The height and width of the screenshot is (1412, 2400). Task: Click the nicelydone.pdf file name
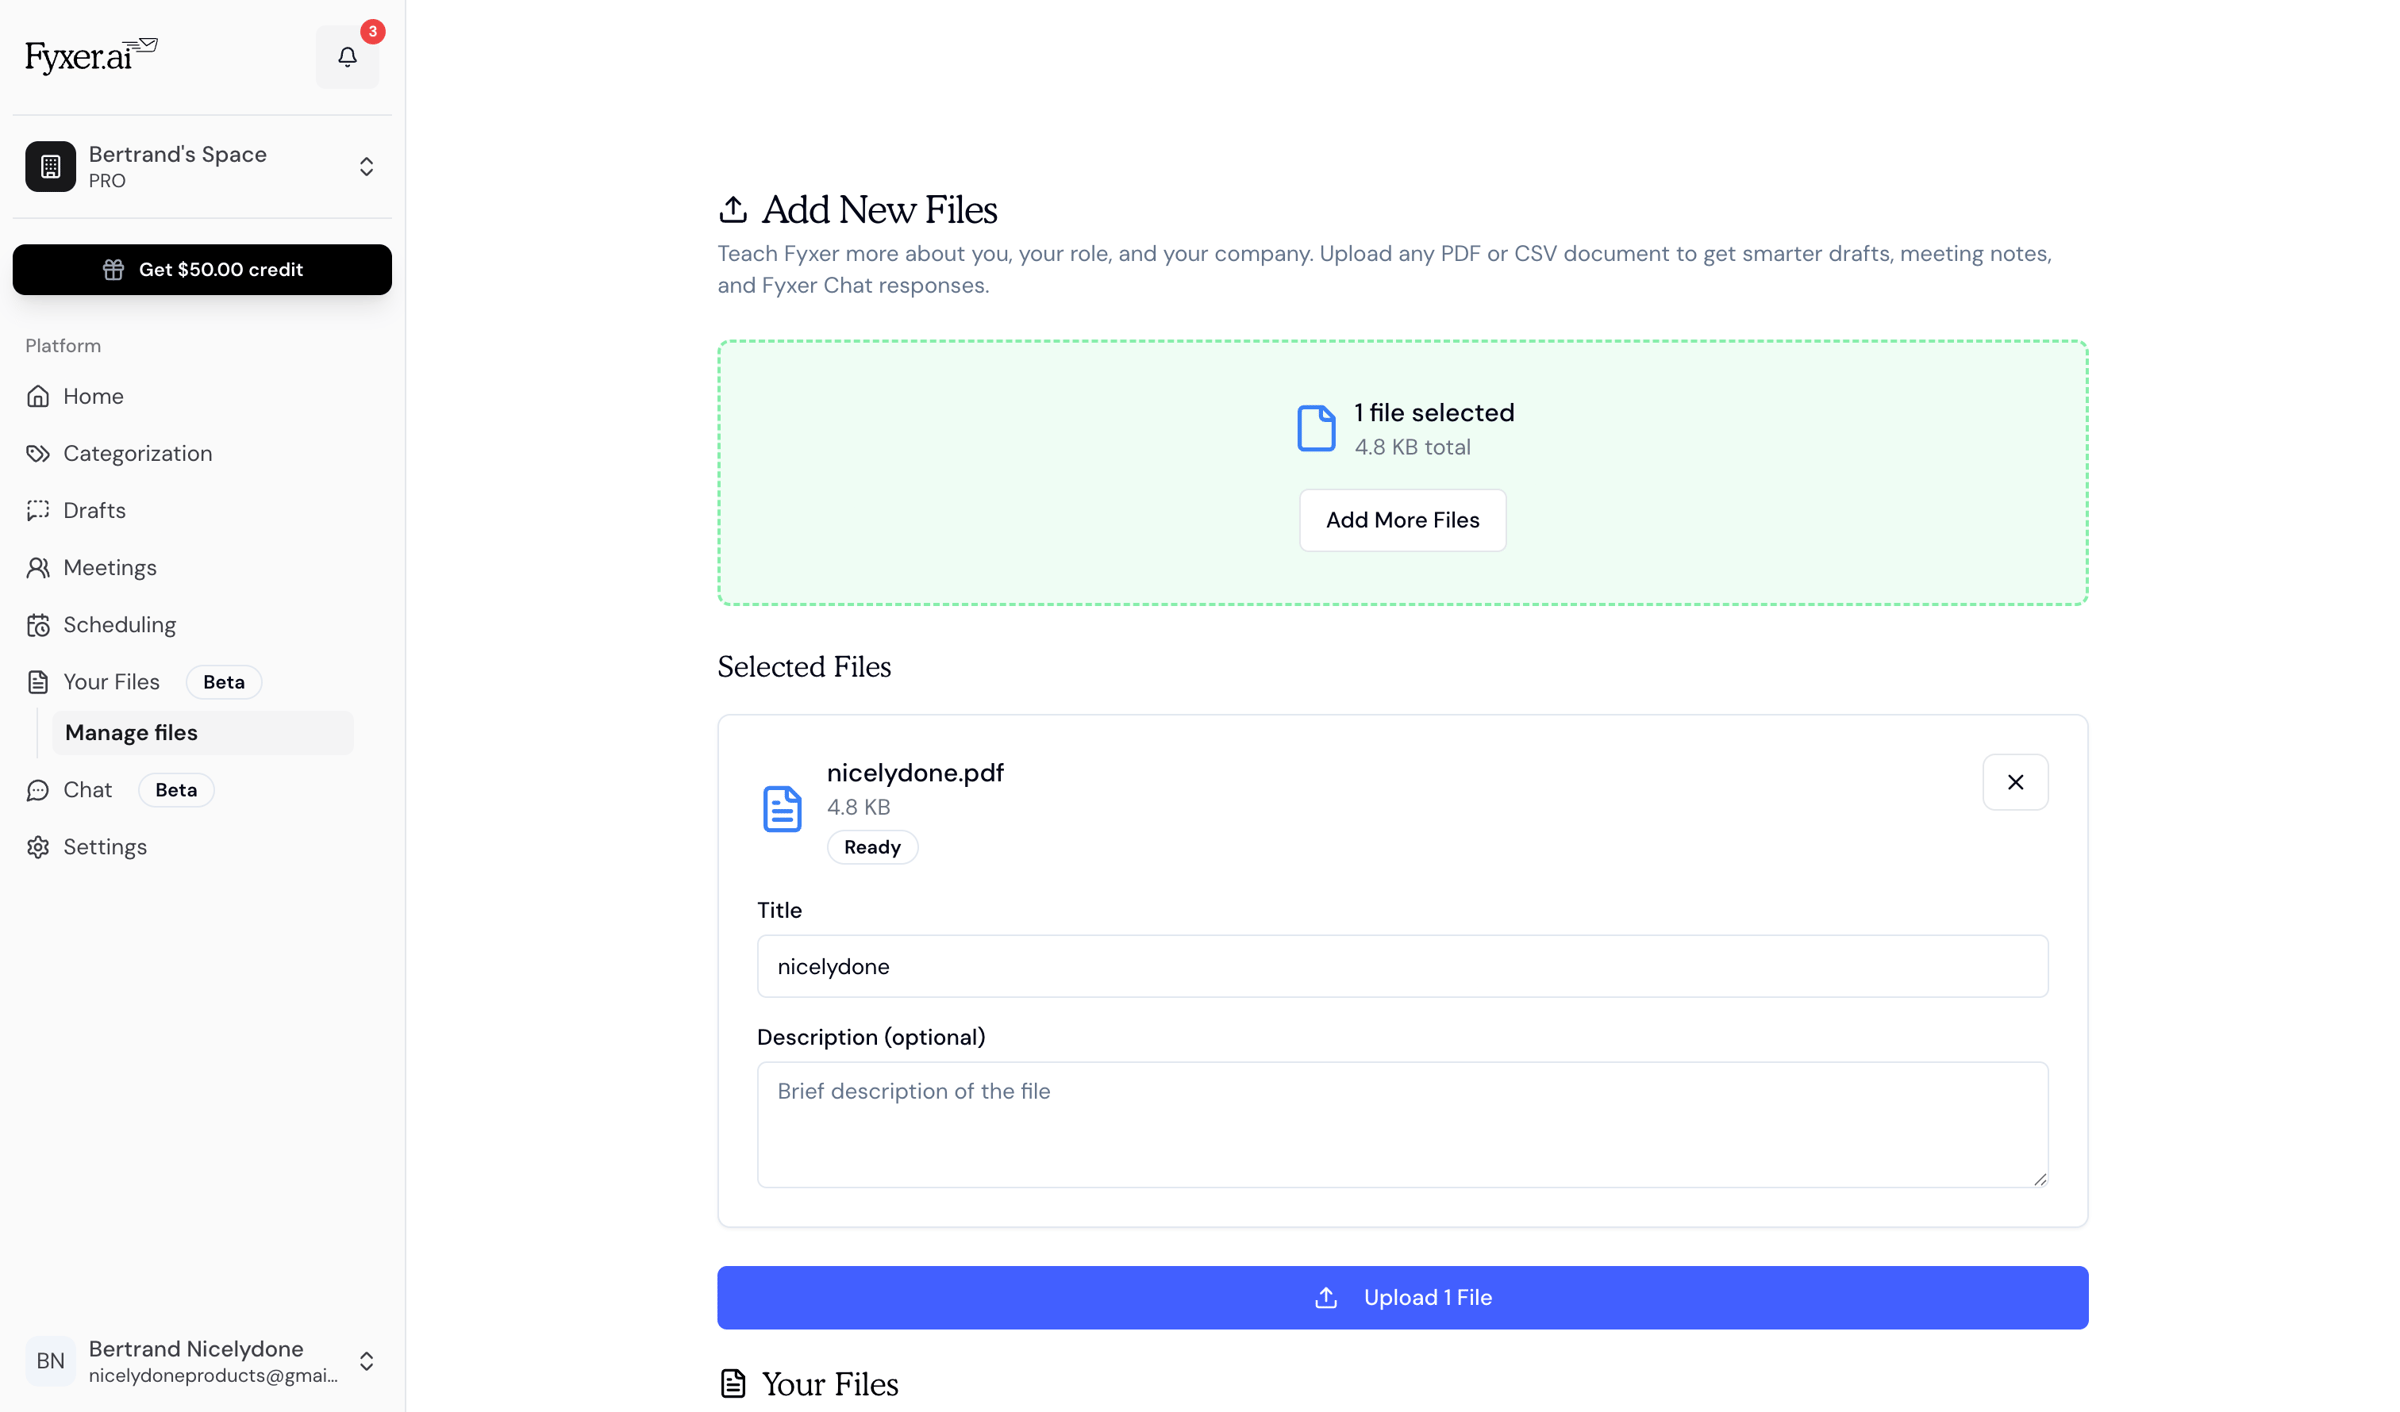(x=915, y=772)
